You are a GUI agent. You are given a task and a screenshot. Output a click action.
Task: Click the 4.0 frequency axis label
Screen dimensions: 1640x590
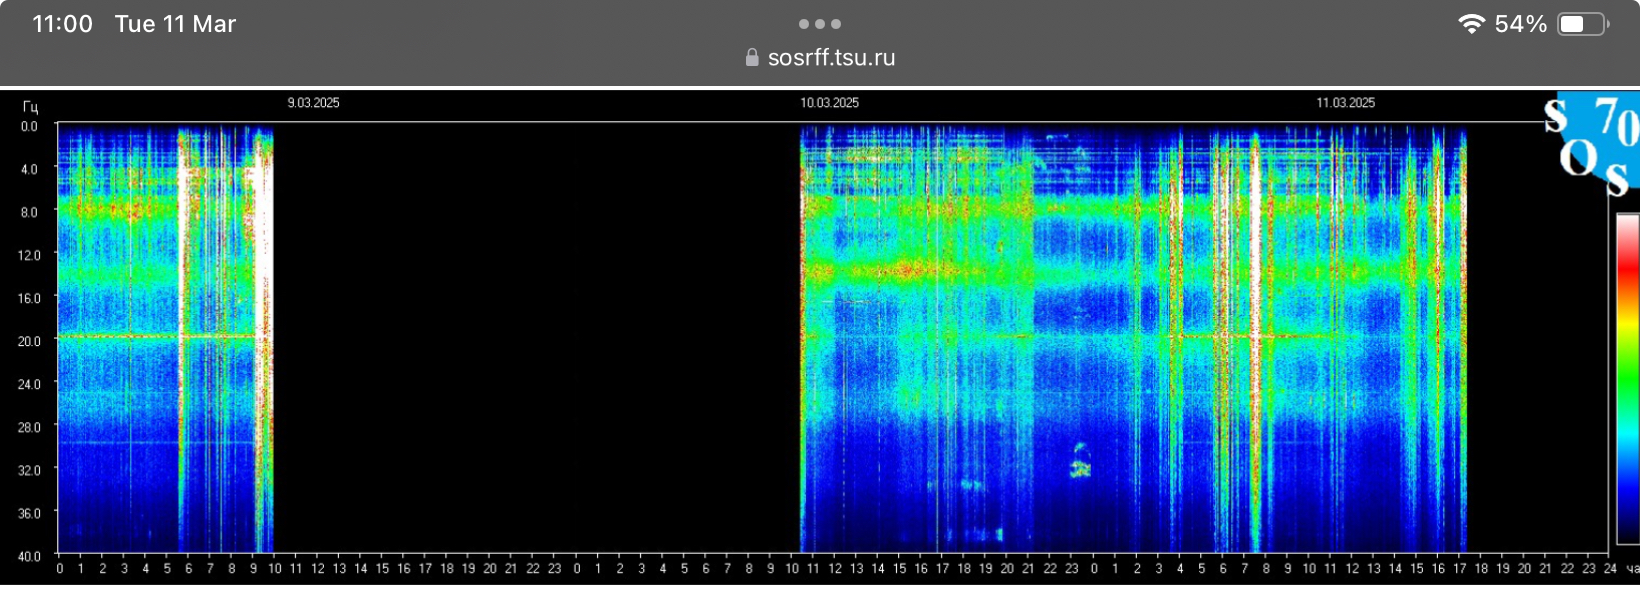click(29, 170)
